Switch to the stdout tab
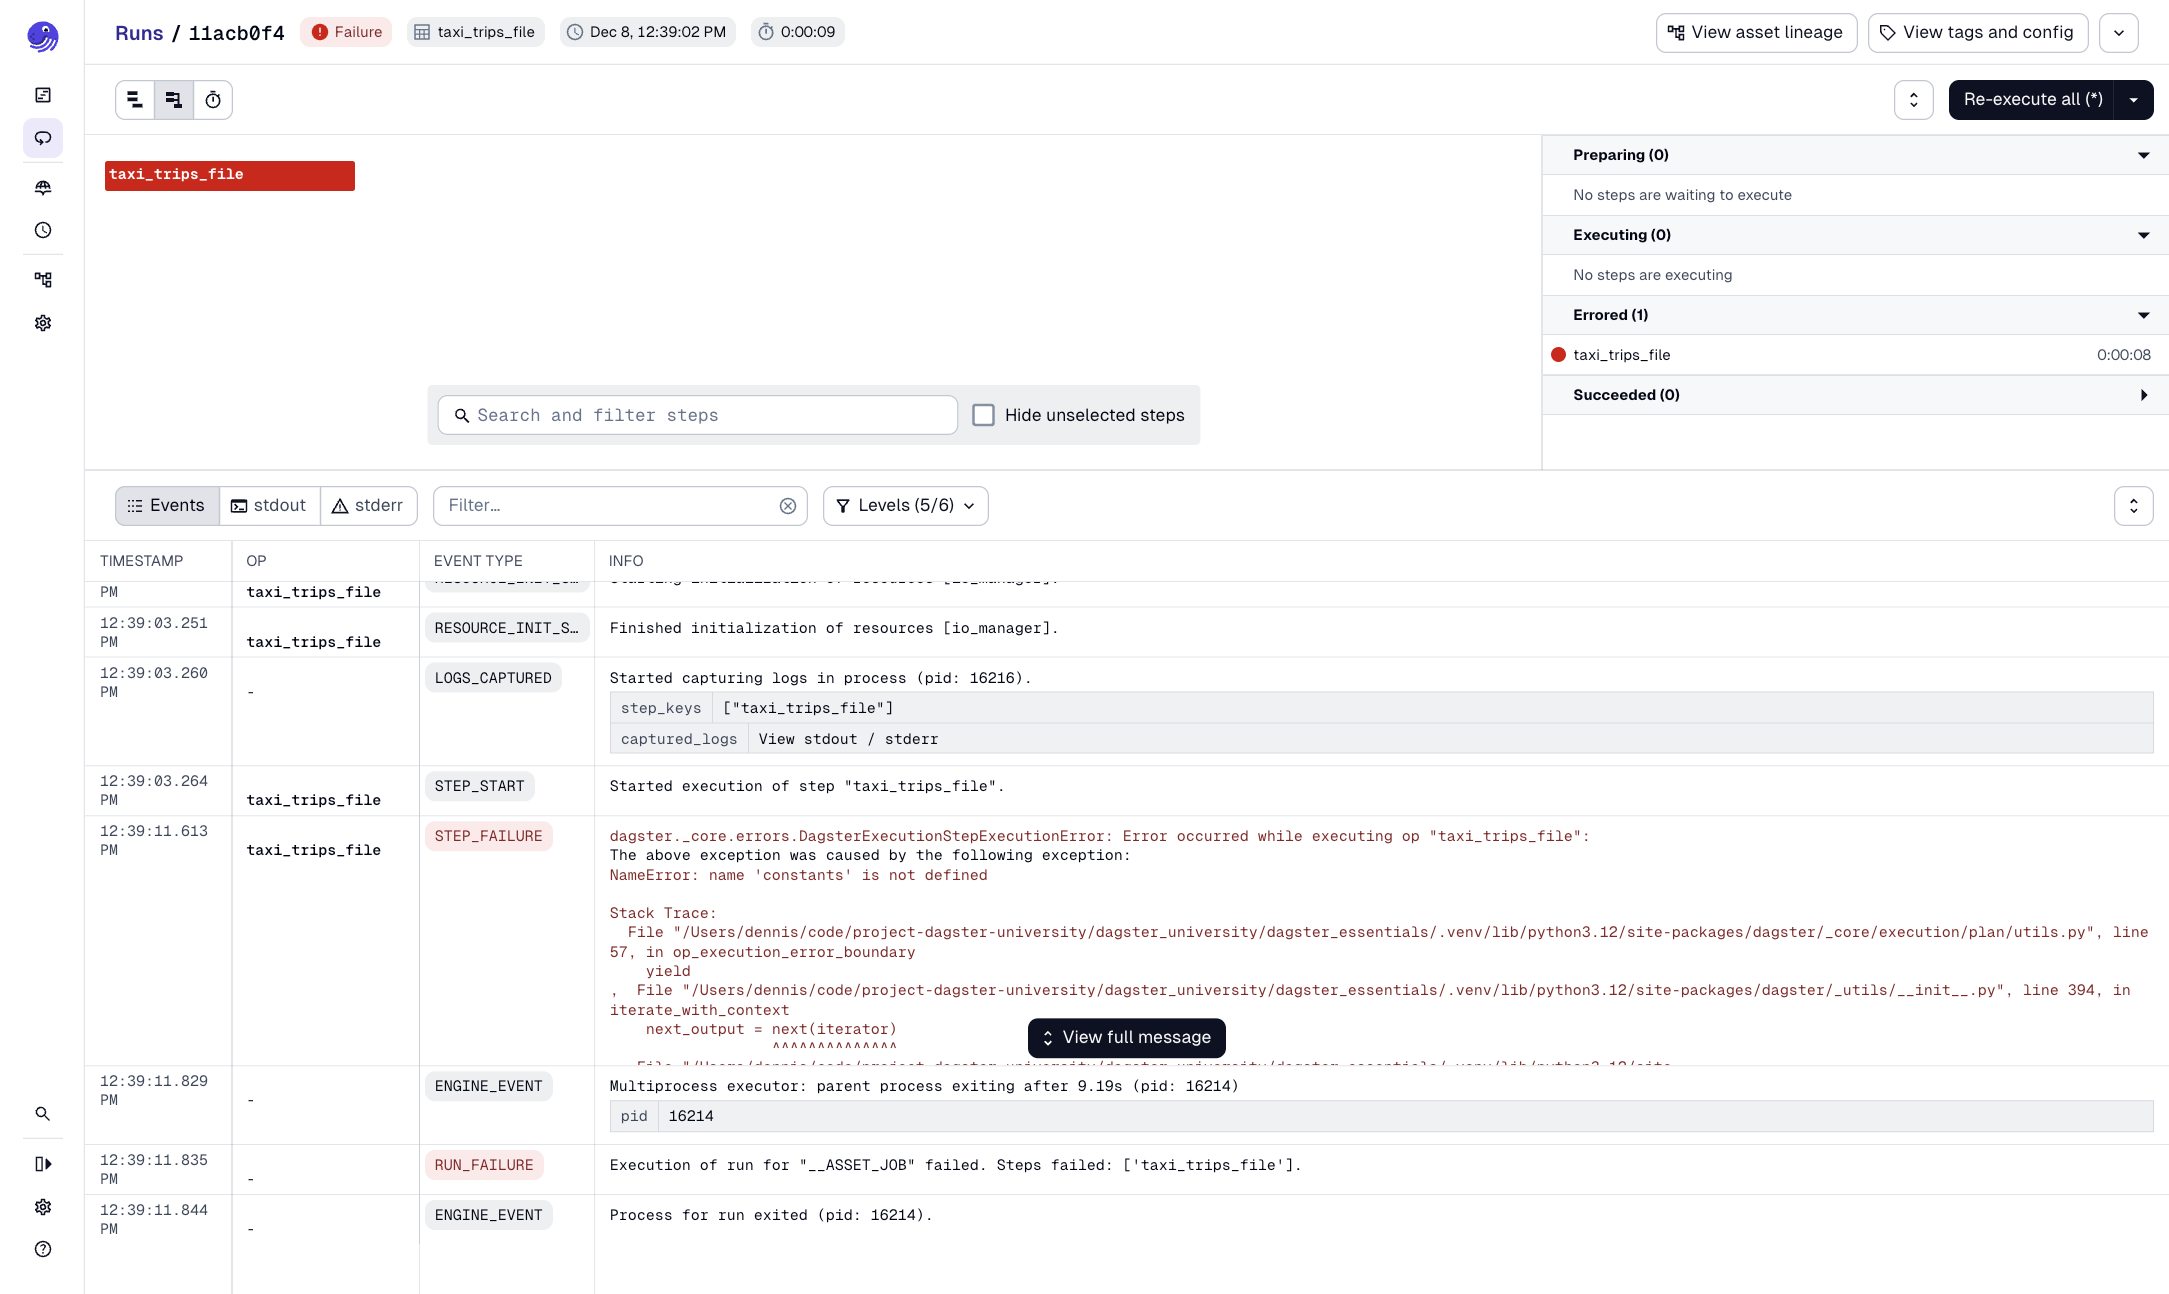 click(269, 505)
